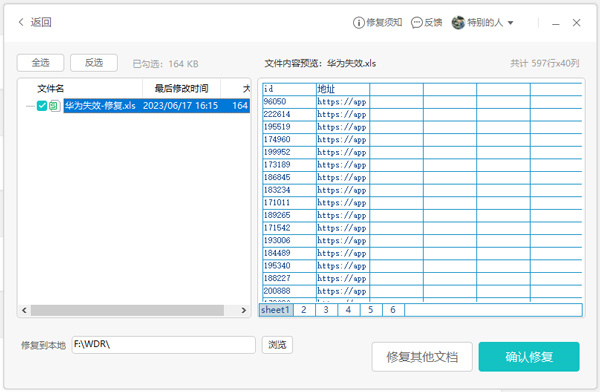The height and width of the screenshot is (392, 600).
Task: Click preview cell 195519
Action: click(x=289, y=127)
